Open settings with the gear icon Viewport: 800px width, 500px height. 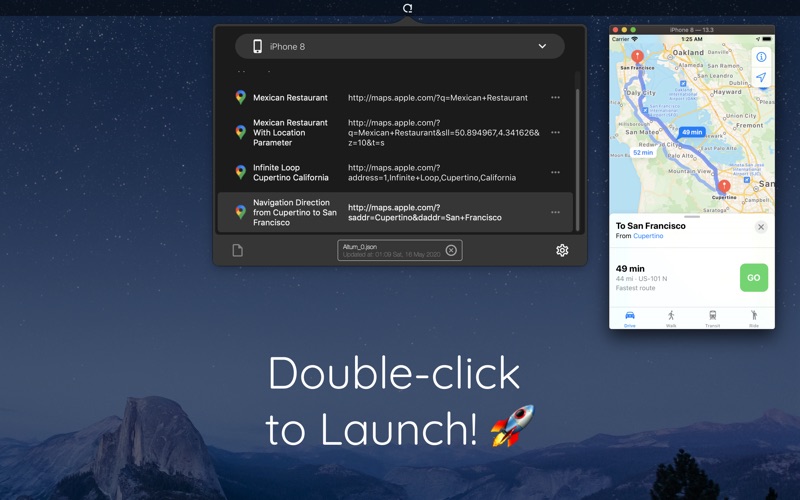[x=562, y=251]
